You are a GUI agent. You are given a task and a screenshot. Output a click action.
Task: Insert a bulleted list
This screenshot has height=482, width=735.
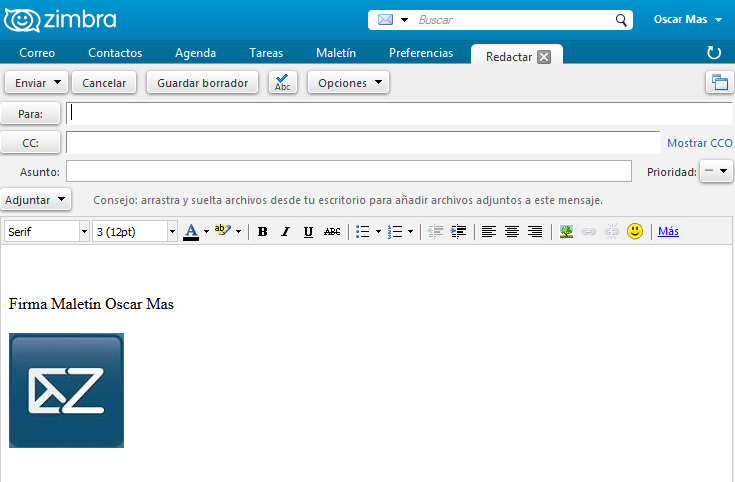(362, 232)
